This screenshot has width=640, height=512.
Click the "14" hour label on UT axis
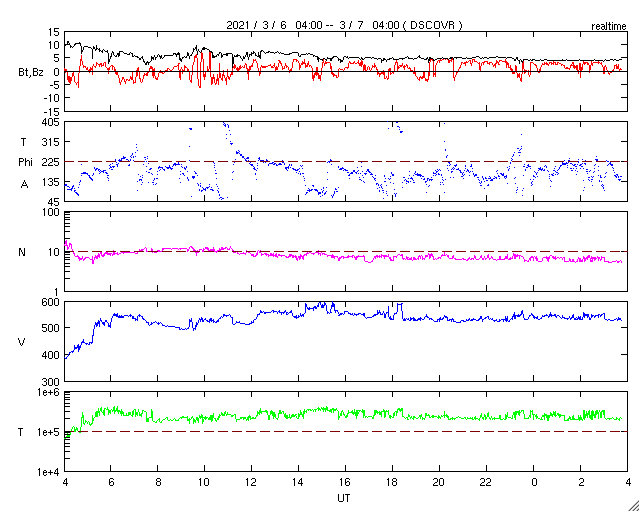click(x=298, y=482)
